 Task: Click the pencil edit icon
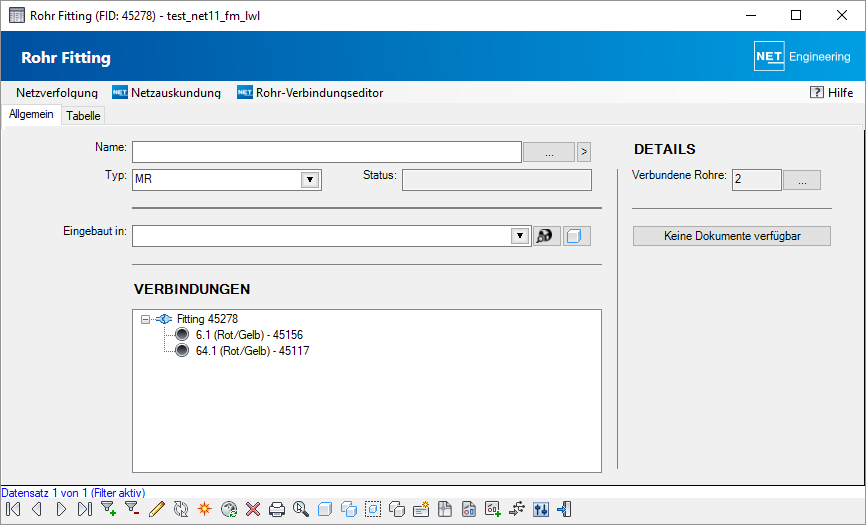point(156,509)
